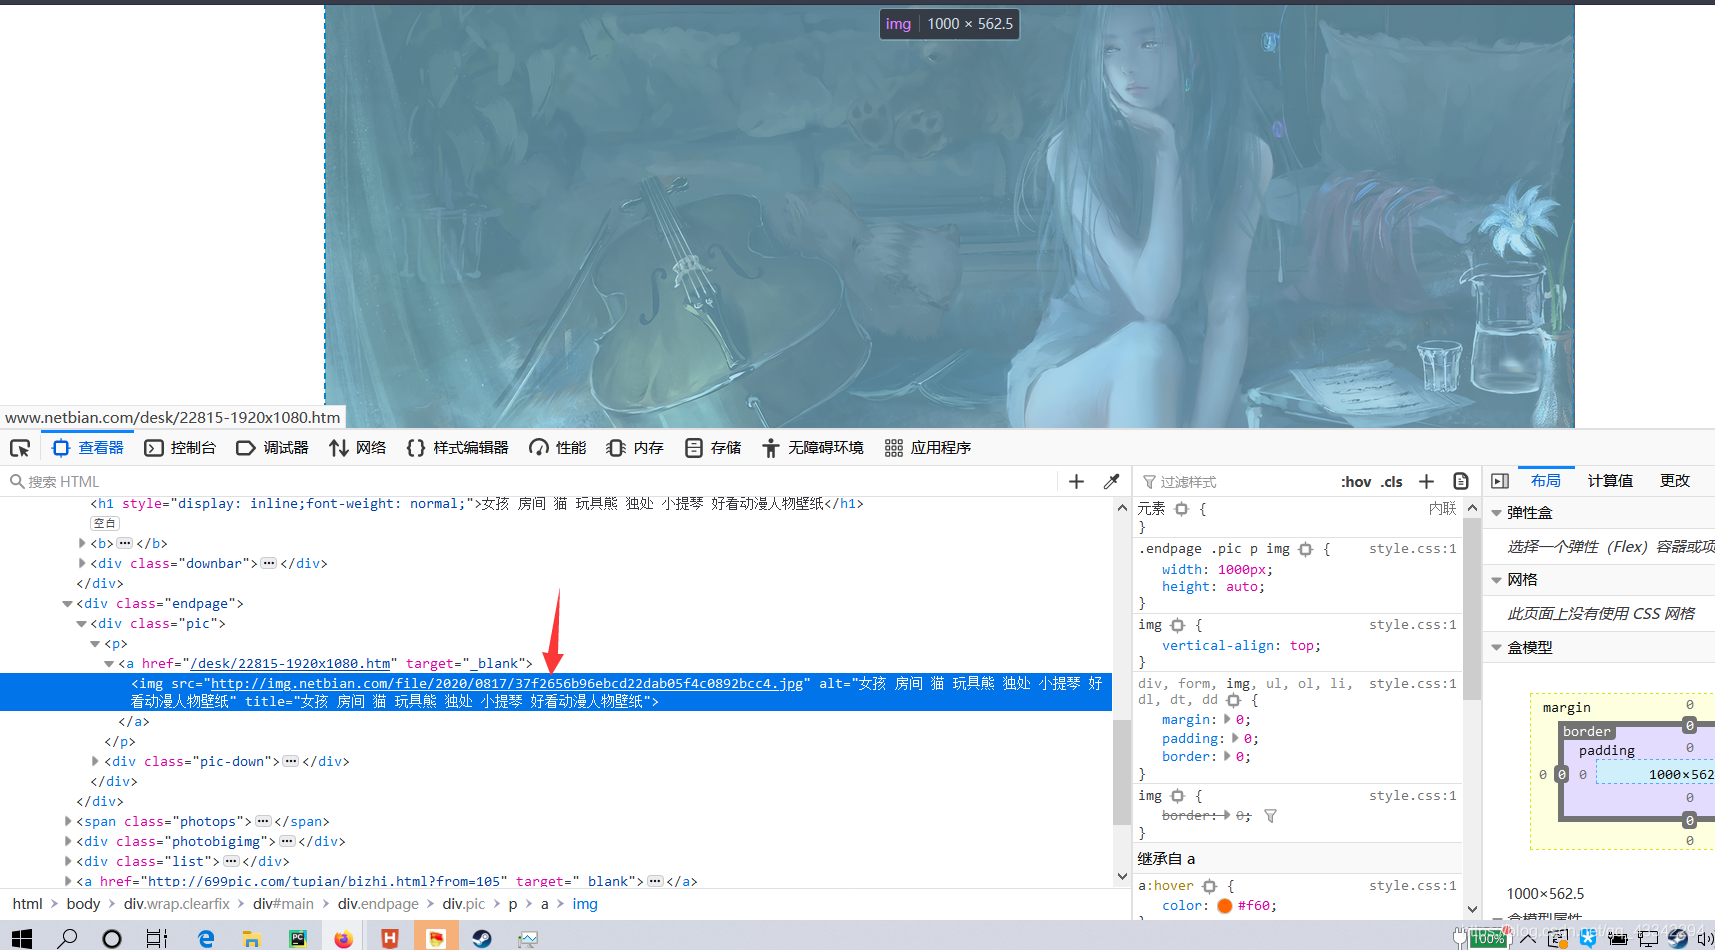The width and height of the screenshot is (1715, 950).
Task: Click the rules panel scrollbar up arrow
Action: [1472, 508]
